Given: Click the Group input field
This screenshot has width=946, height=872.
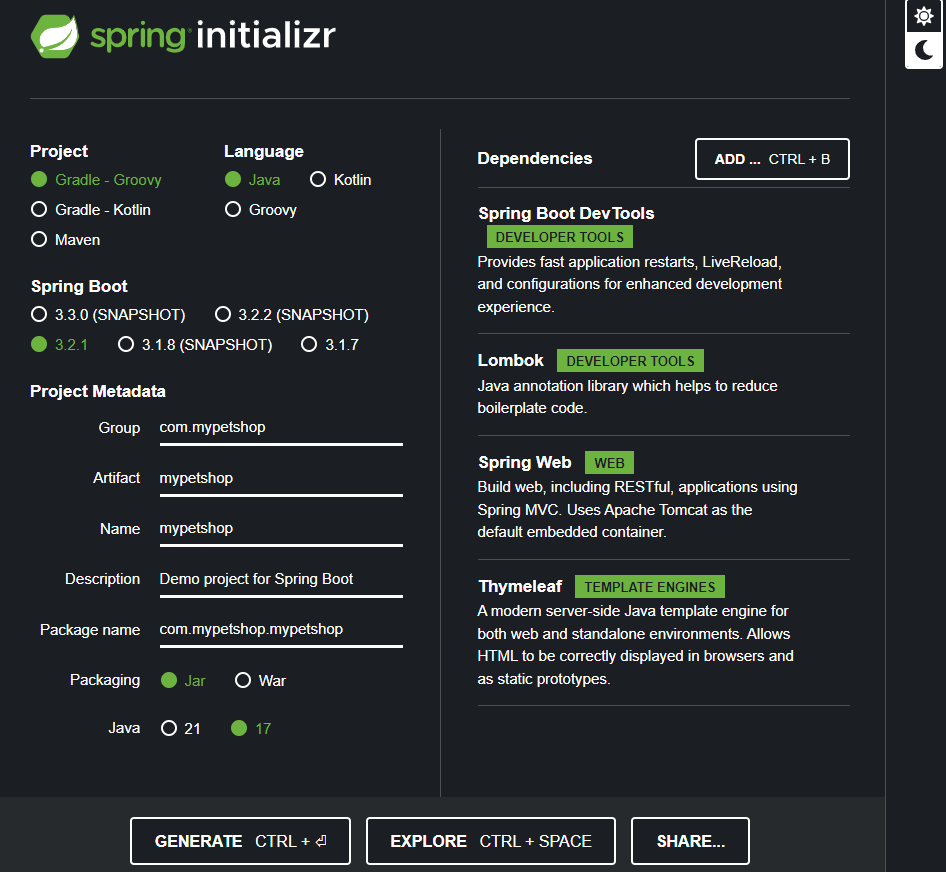Looking at the screenshot, I should point(281,428).
